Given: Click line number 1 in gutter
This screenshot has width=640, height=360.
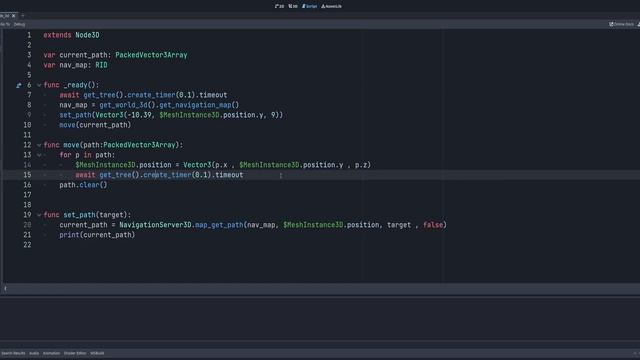Looking at the screenshot, I should click(x=29, y=35).
